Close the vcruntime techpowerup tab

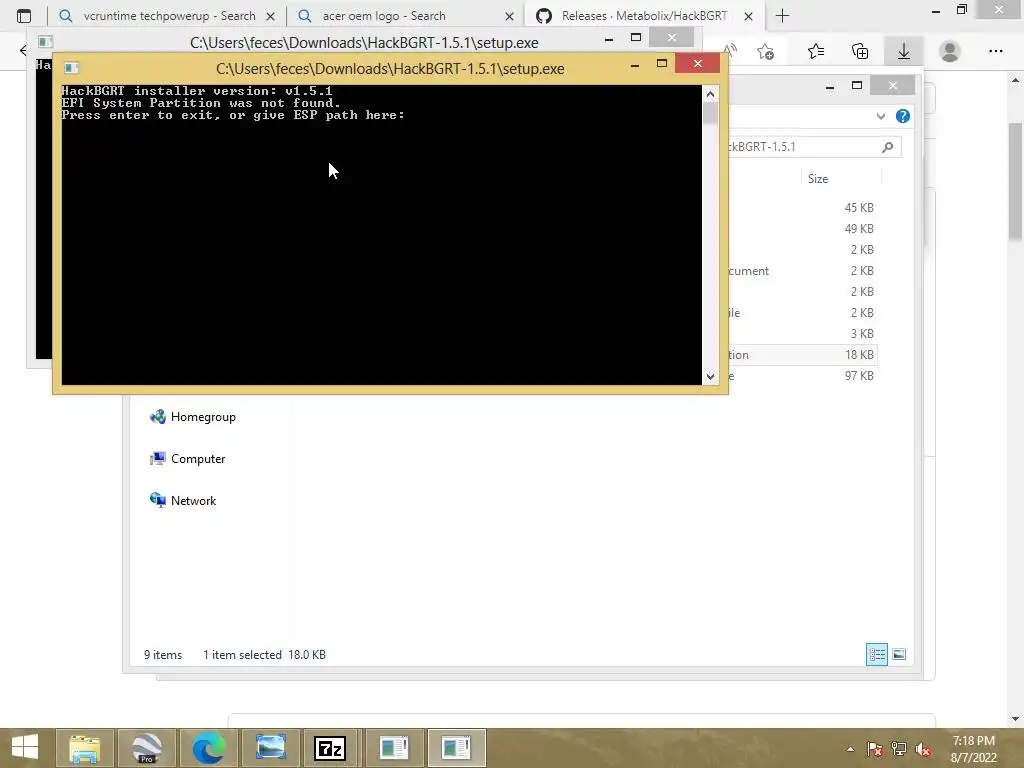point(270,16)
